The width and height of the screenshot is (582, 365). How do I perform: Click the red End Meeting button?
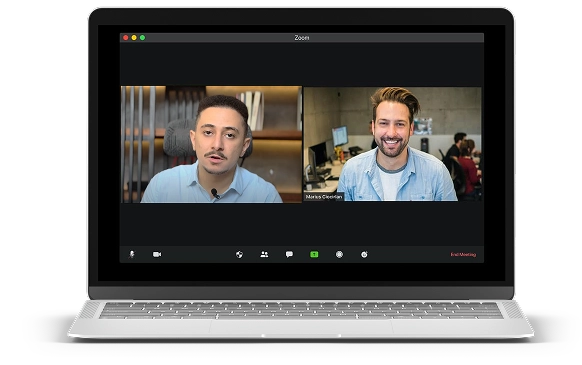[x=463, y=254]
